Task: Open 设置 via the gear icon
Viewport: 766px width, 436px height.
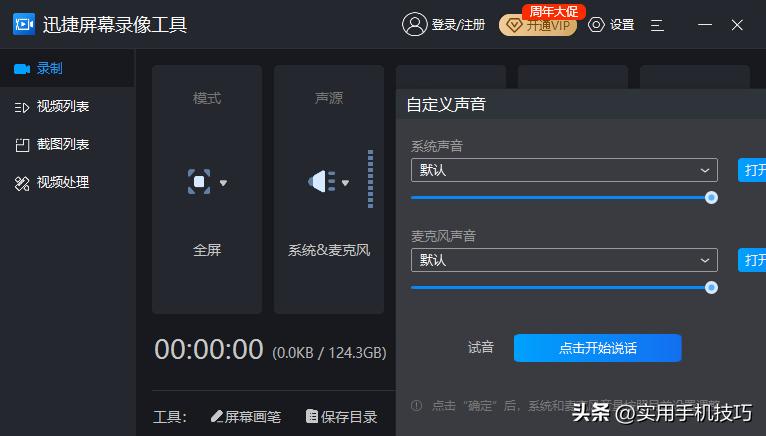Action: [596, 24]
